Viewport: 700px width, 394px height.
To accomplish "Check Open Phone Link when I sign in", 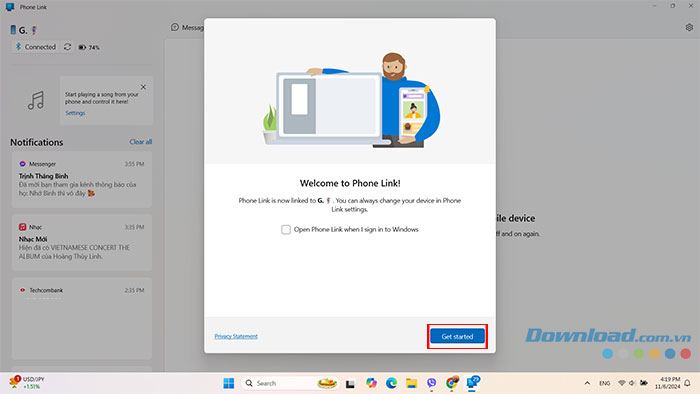I will [286, 229].
